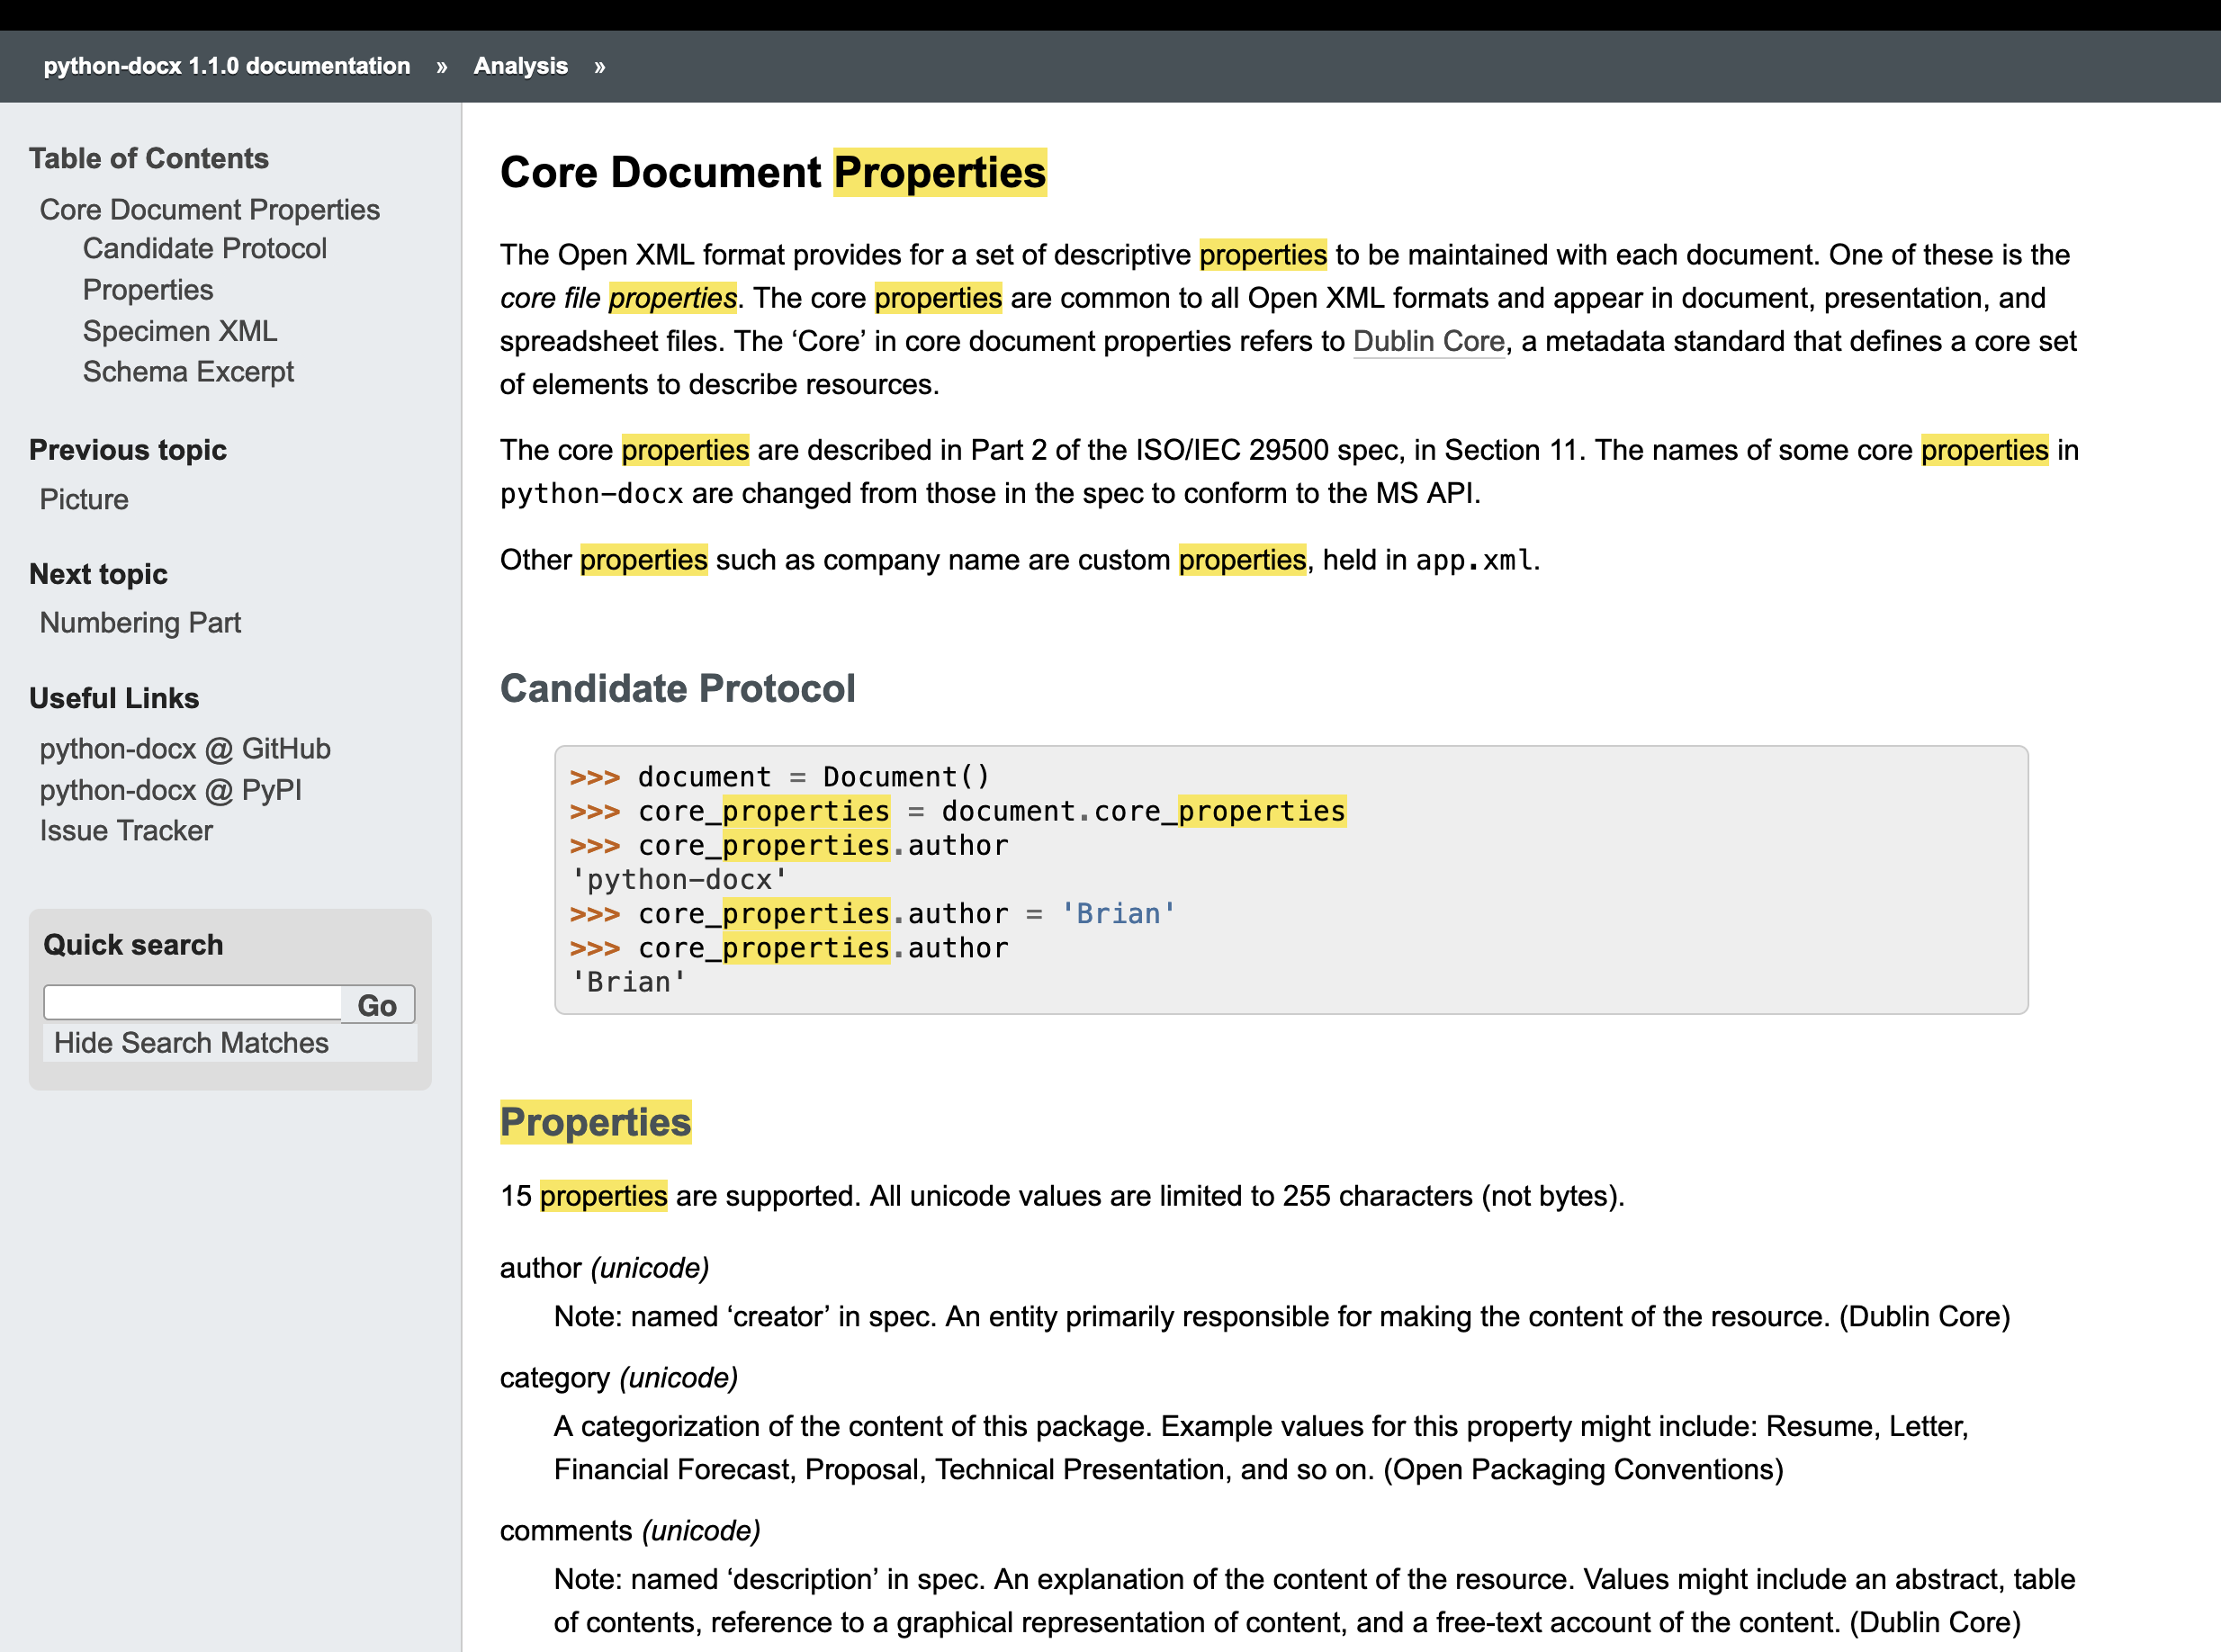Jump to Specimen XML in sidebar
The image size is (2221, 1652).
coord(180,331)
